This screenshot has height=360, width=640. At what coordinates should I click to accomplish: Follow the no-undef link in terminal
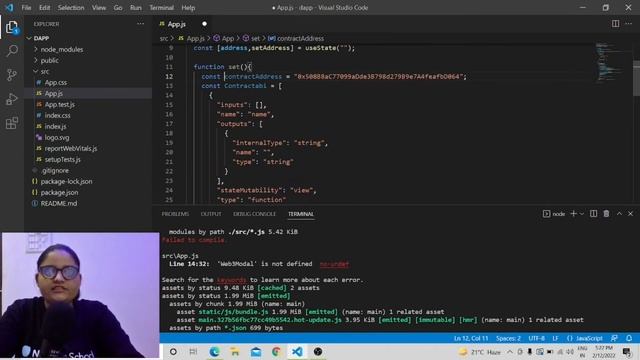point(334,264)
